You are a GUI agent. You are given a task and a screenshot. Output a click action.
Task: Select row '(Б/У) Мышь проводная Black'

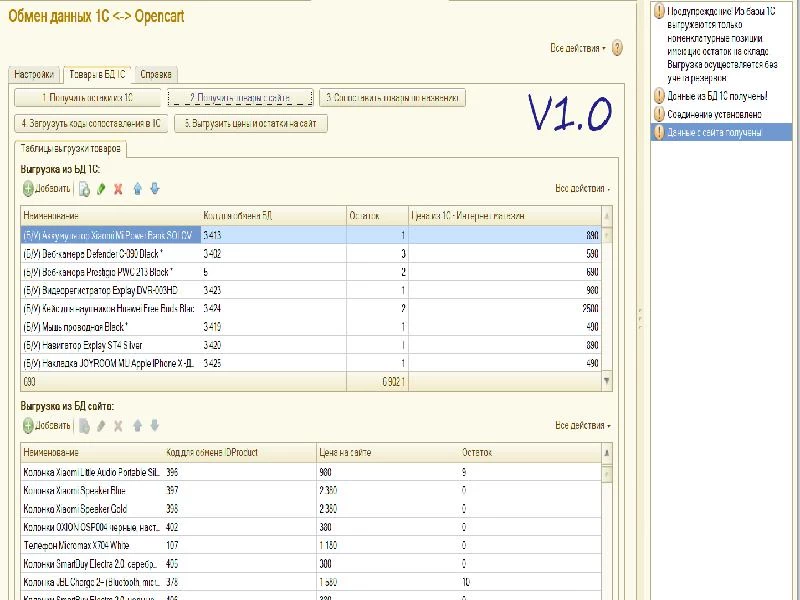[311, 327]
